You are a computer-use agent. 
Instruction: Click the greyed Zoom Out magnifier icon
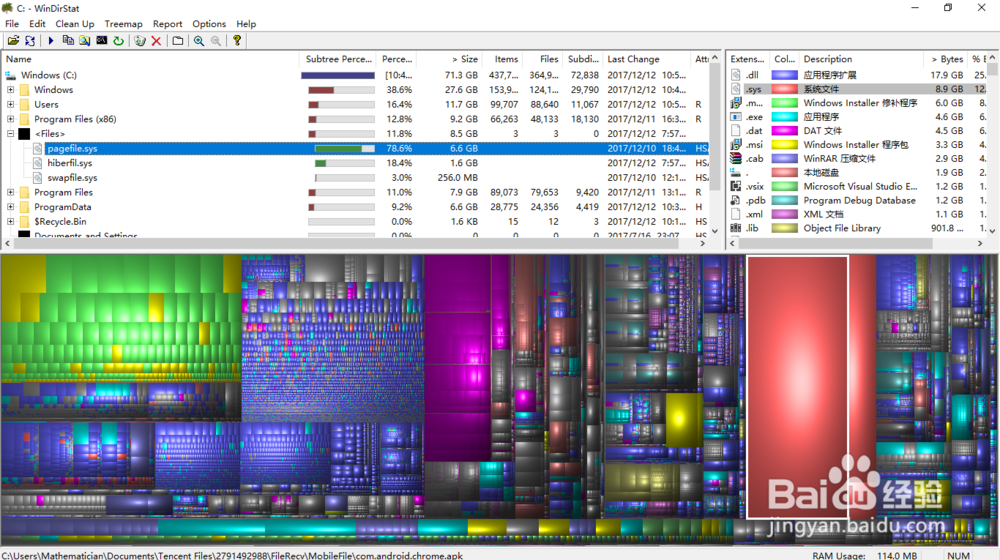pyautogui.click(x=216, y=41)
